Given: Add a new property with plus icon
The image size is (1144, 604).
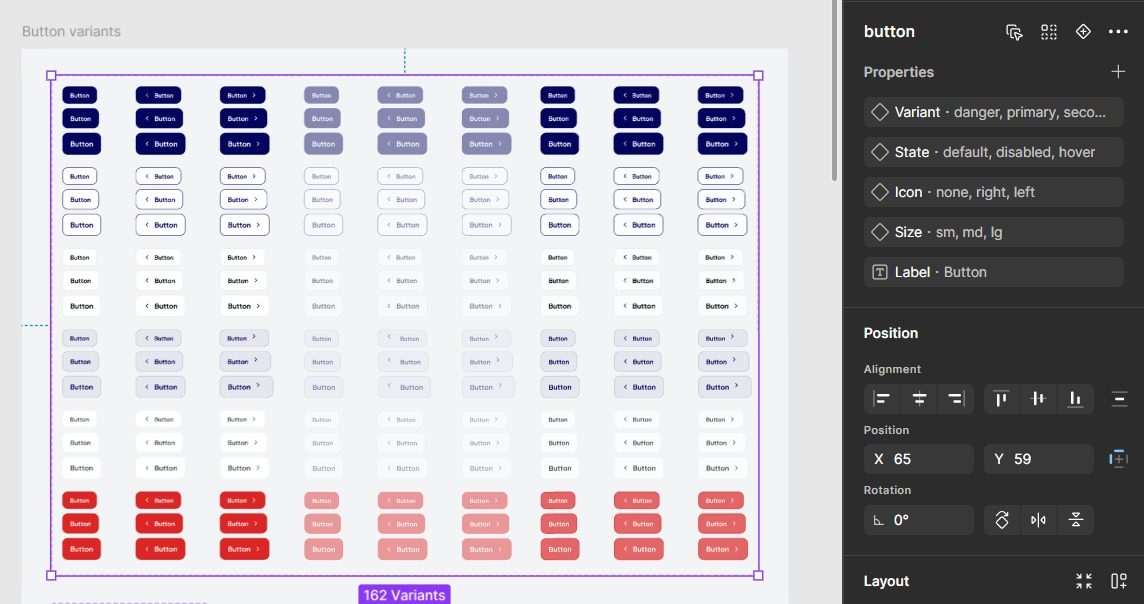Looking at the screenshot, I should [1118, 71].
